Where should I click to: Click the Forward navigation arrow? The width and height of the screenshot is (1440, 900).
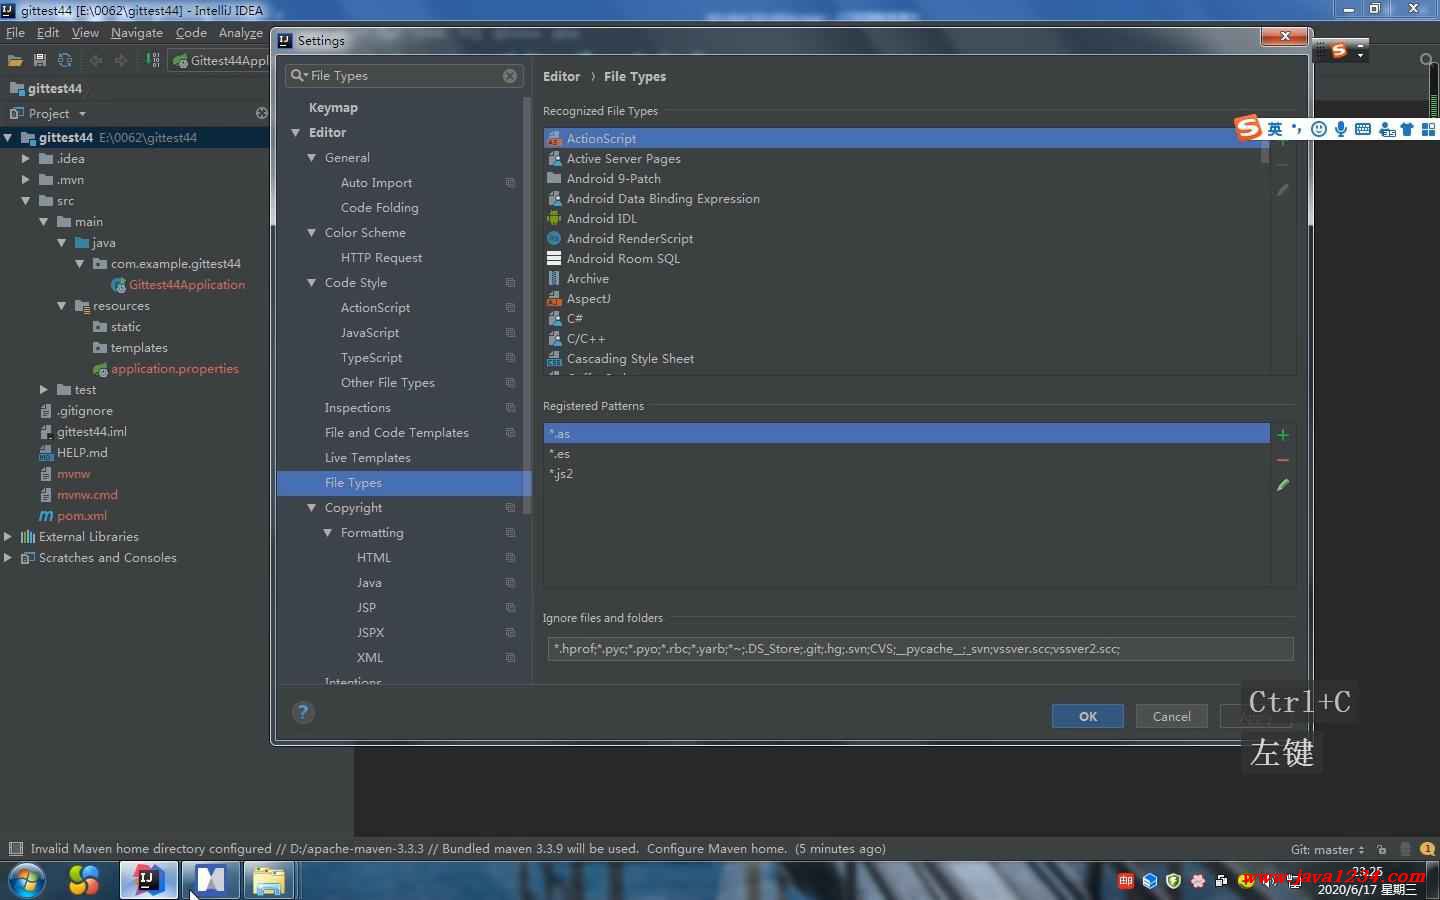coord(121,61)
